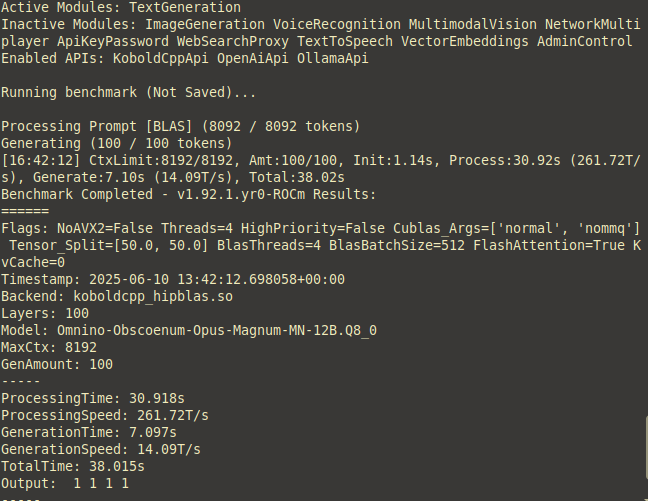The width and height of the screenshot is (648, 501).
Task: Click the 'GenAmount: 100' line
Action: click(x=57, y=364)
